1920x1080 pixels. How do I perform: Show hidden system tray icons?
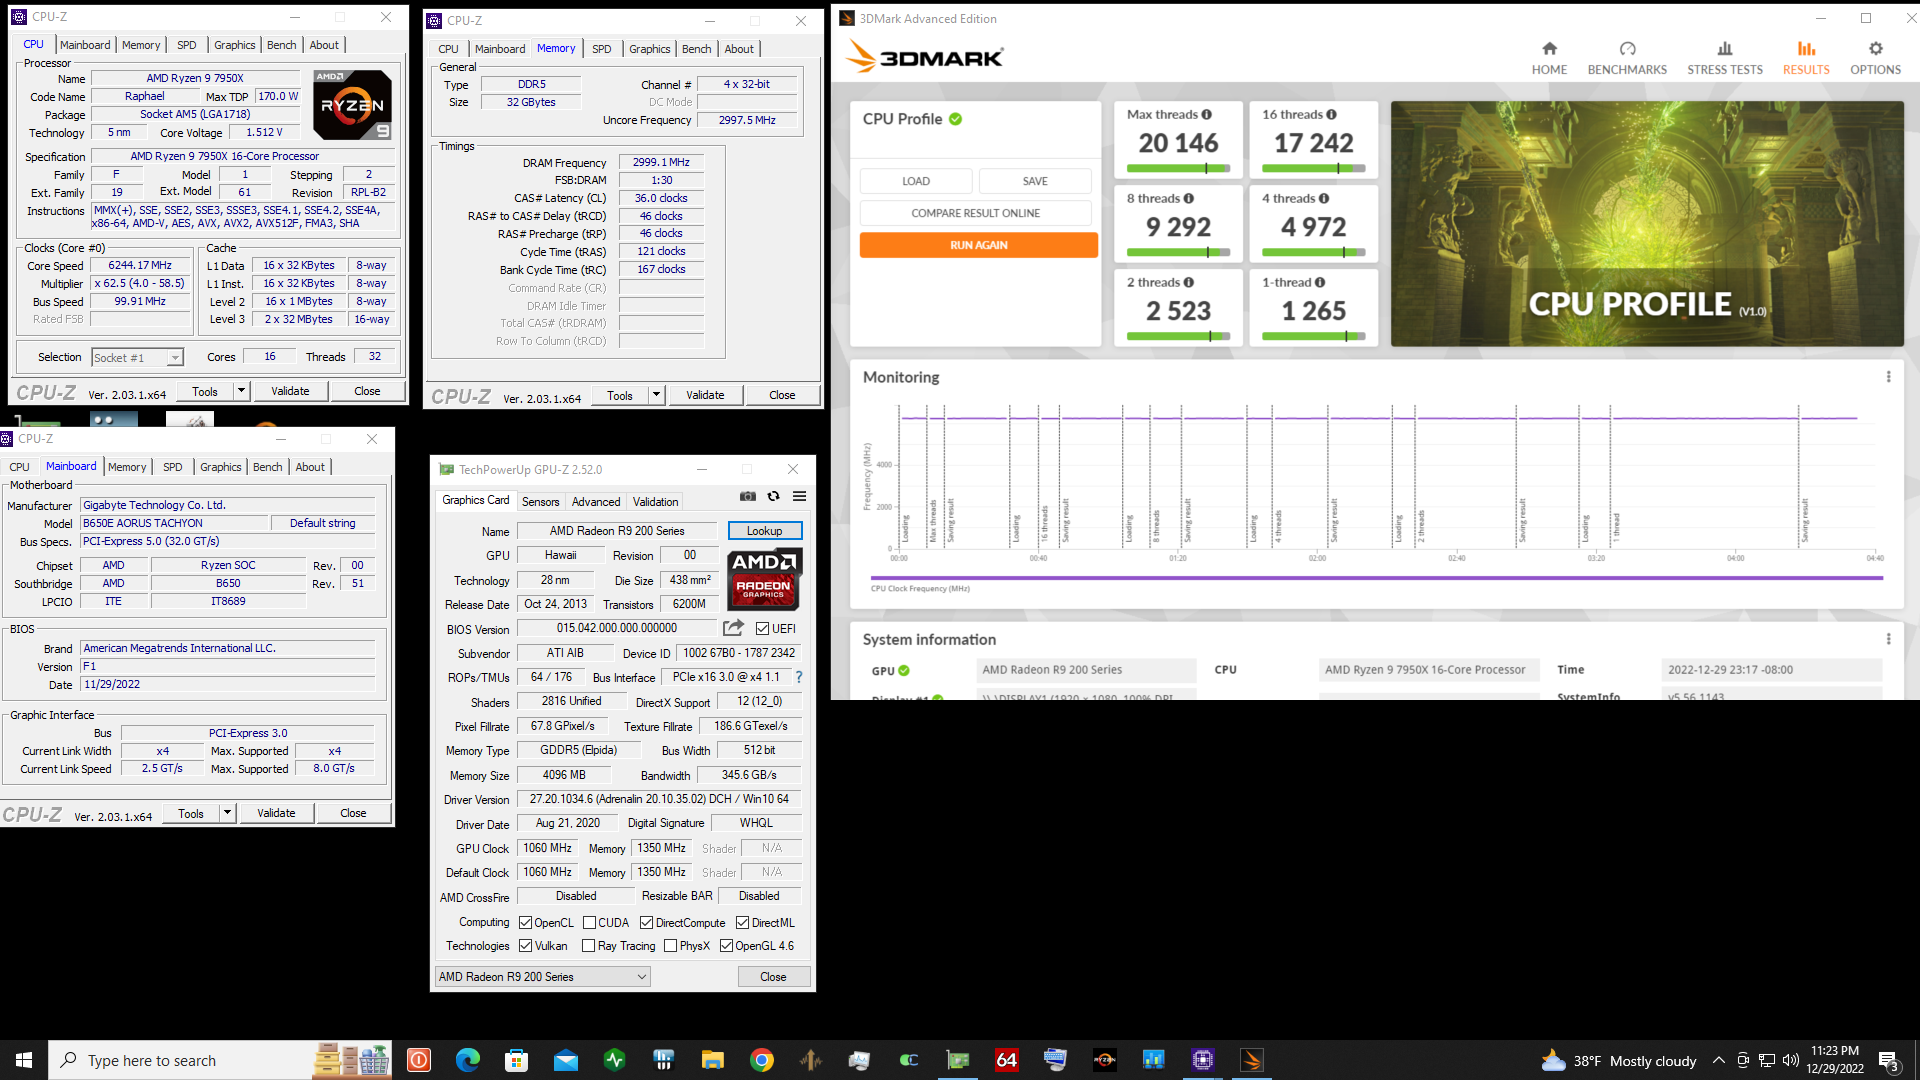[x=1718, y=1060]
